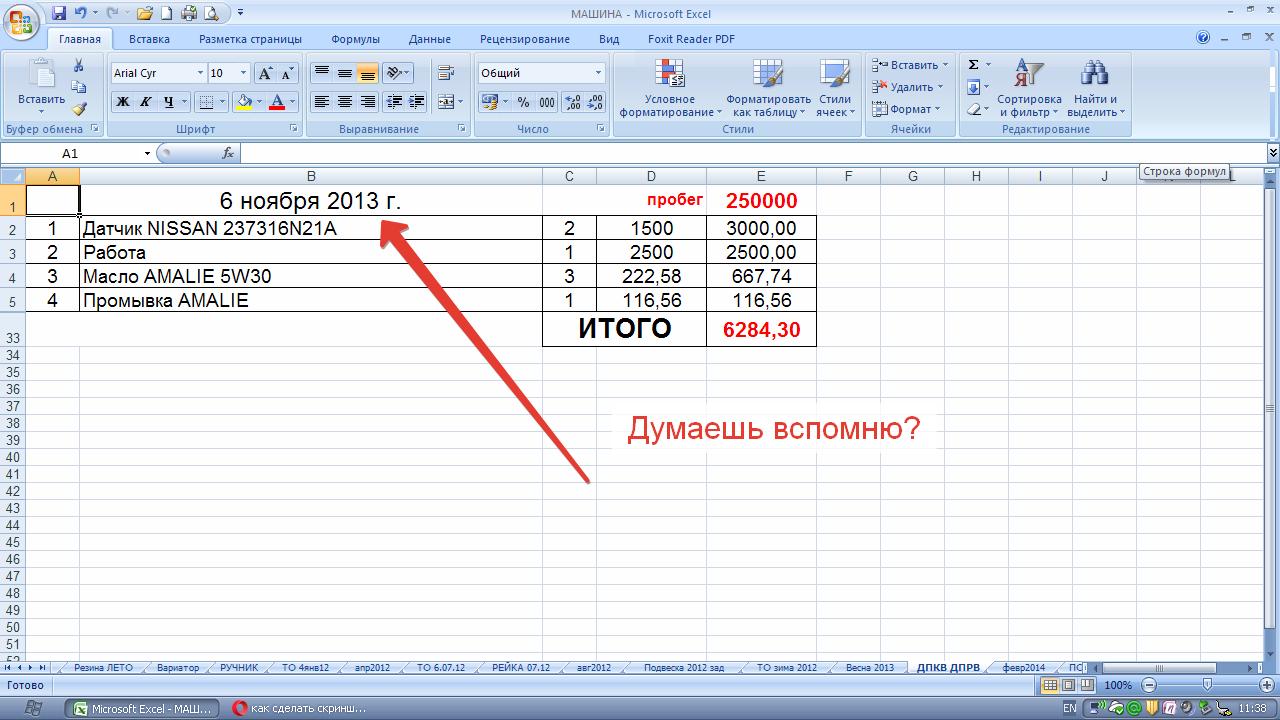This screenshot has height=720, width=1280.
Task: Enable middle vertical alignment
Action: 344,73
